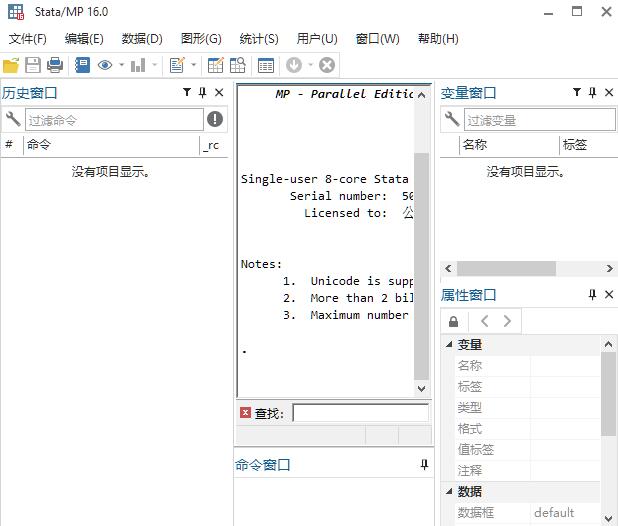Viewport: 618px width, 526px height.
Task: Click the 命令 column header
Action: [112, 145]
